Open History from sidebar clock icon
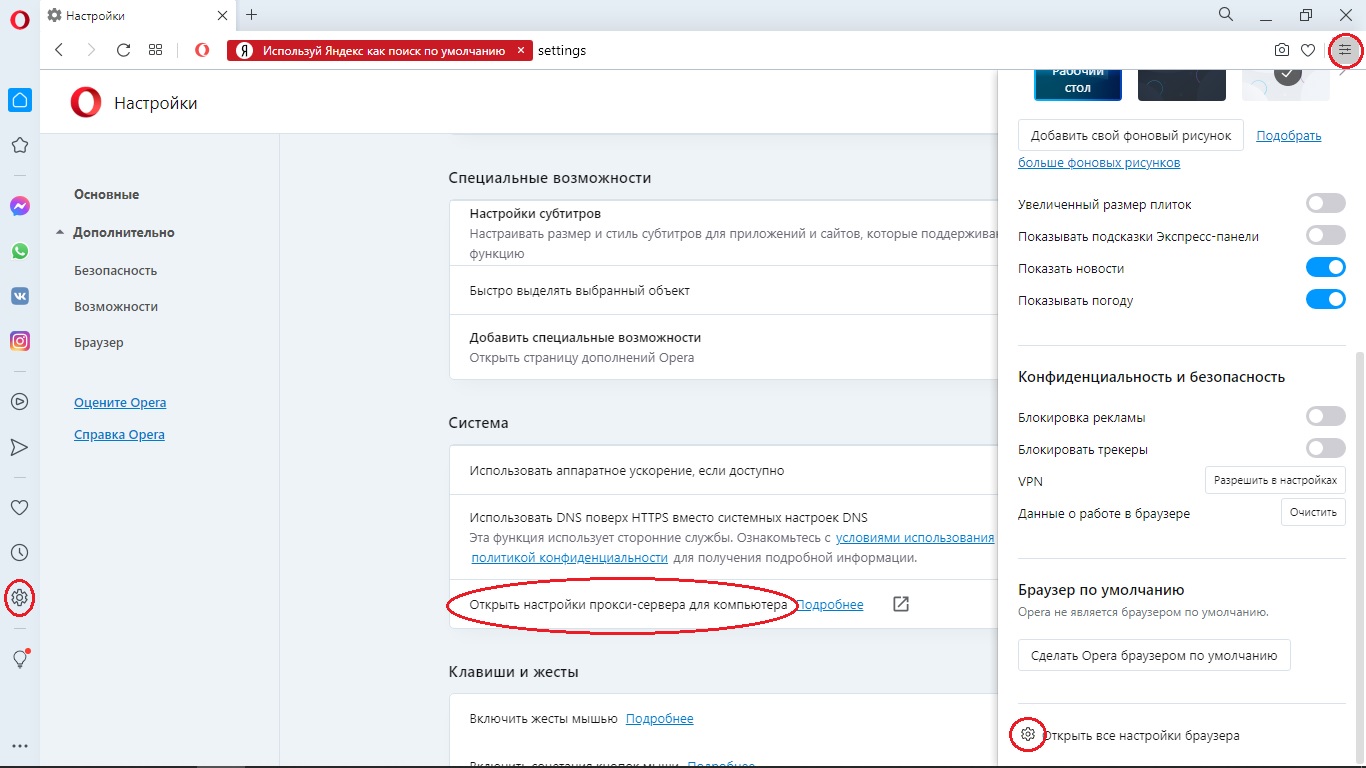1366x768 pixels. pos(19,553)
